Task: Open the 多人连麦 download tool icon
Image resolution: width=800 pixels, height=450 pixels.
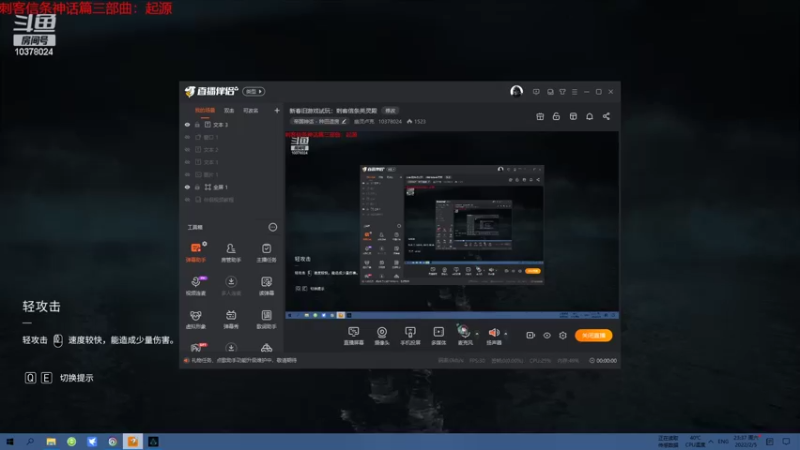Action: point(231,285)
